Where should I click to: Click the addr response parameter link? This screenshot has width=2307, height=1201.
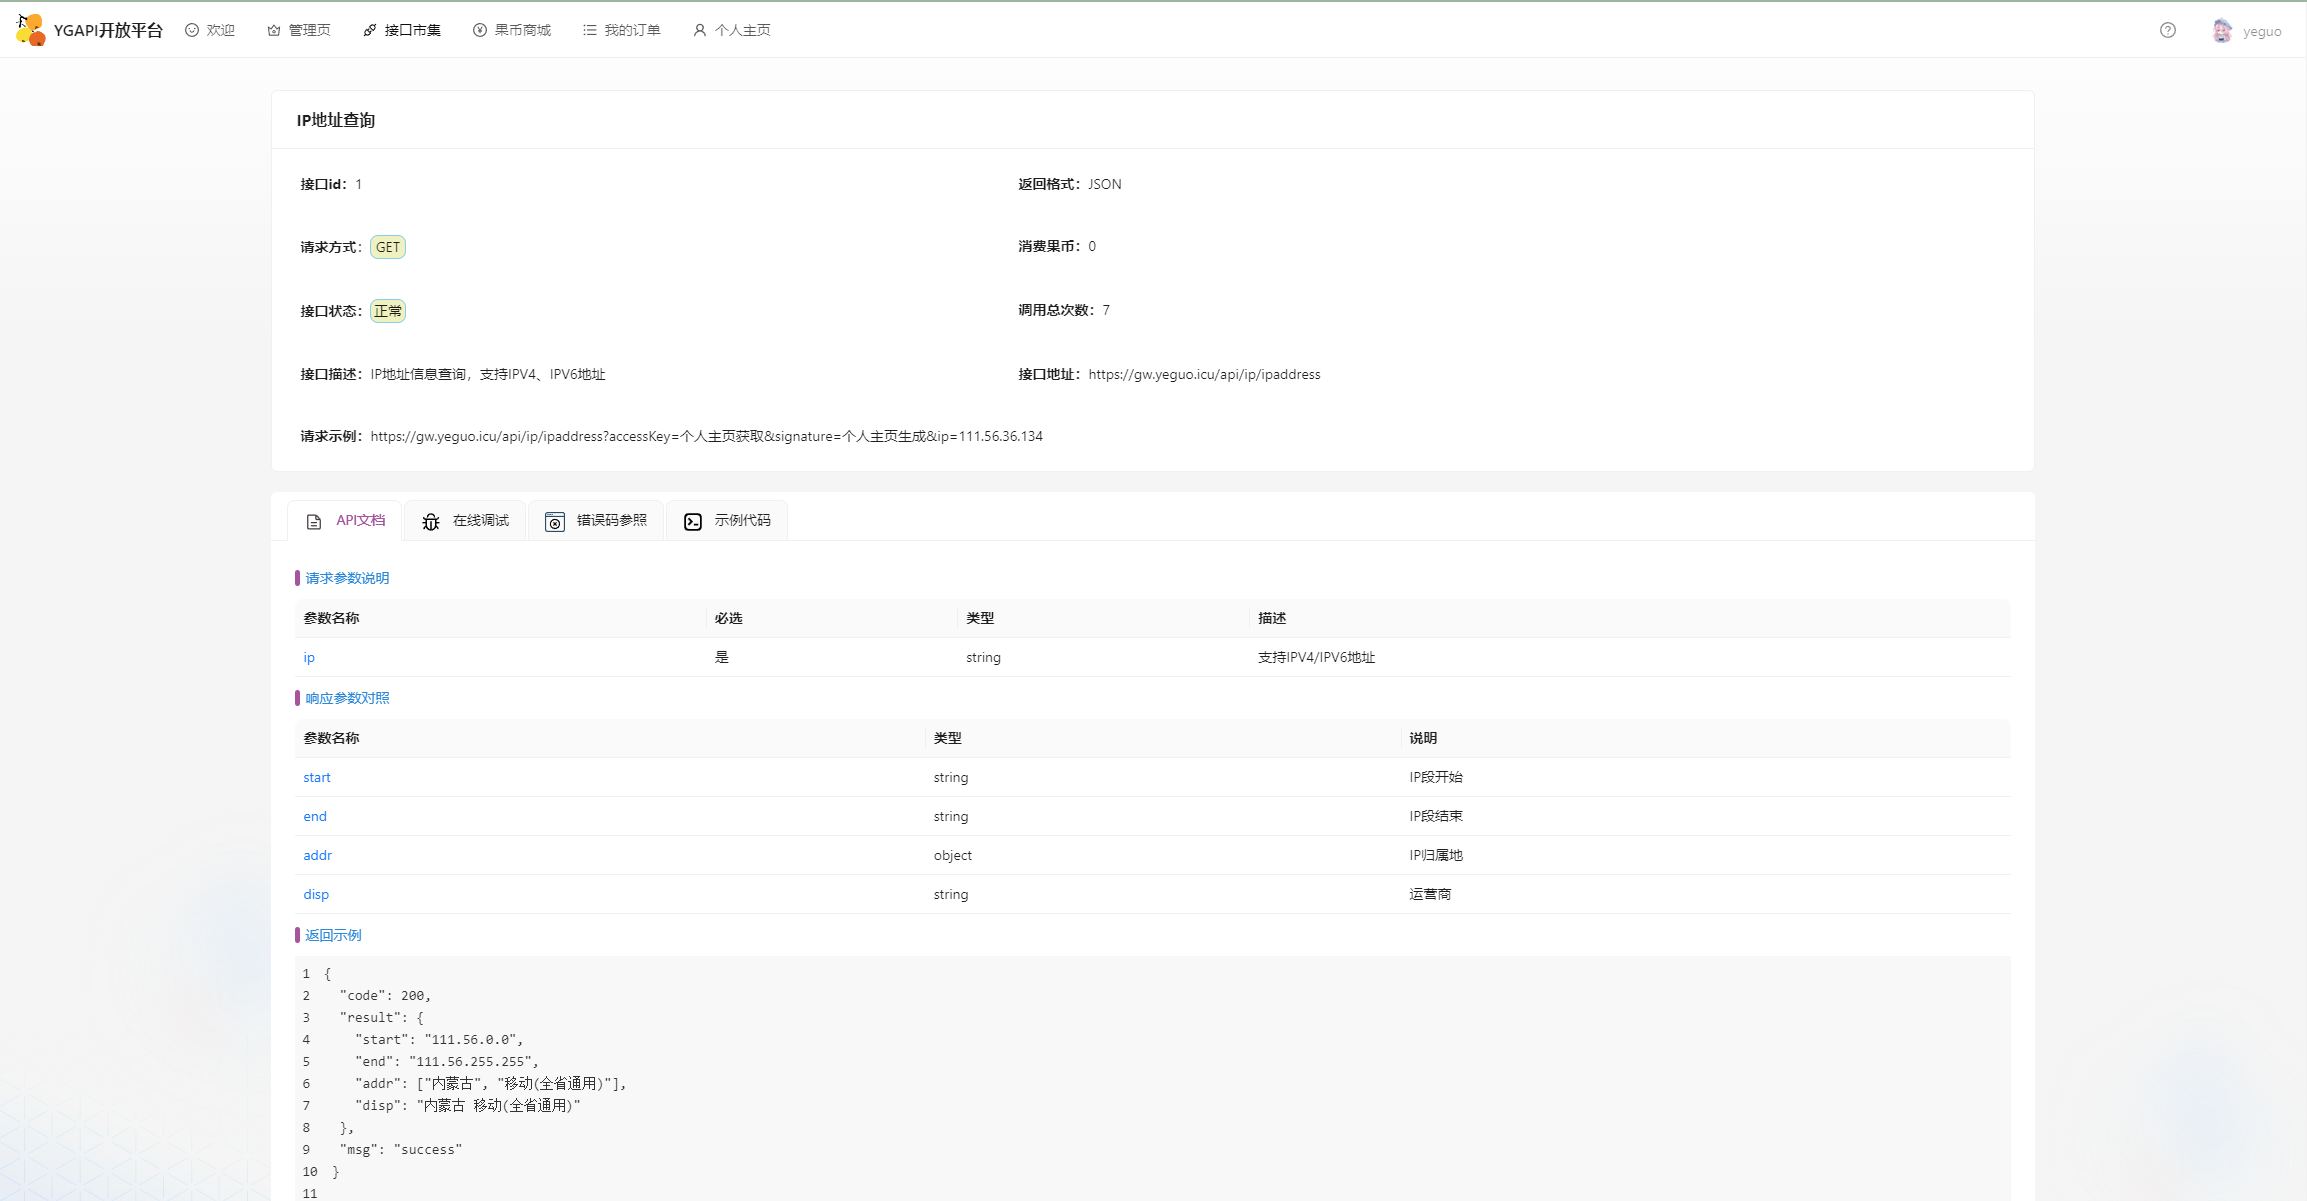(x=317, y=855)
